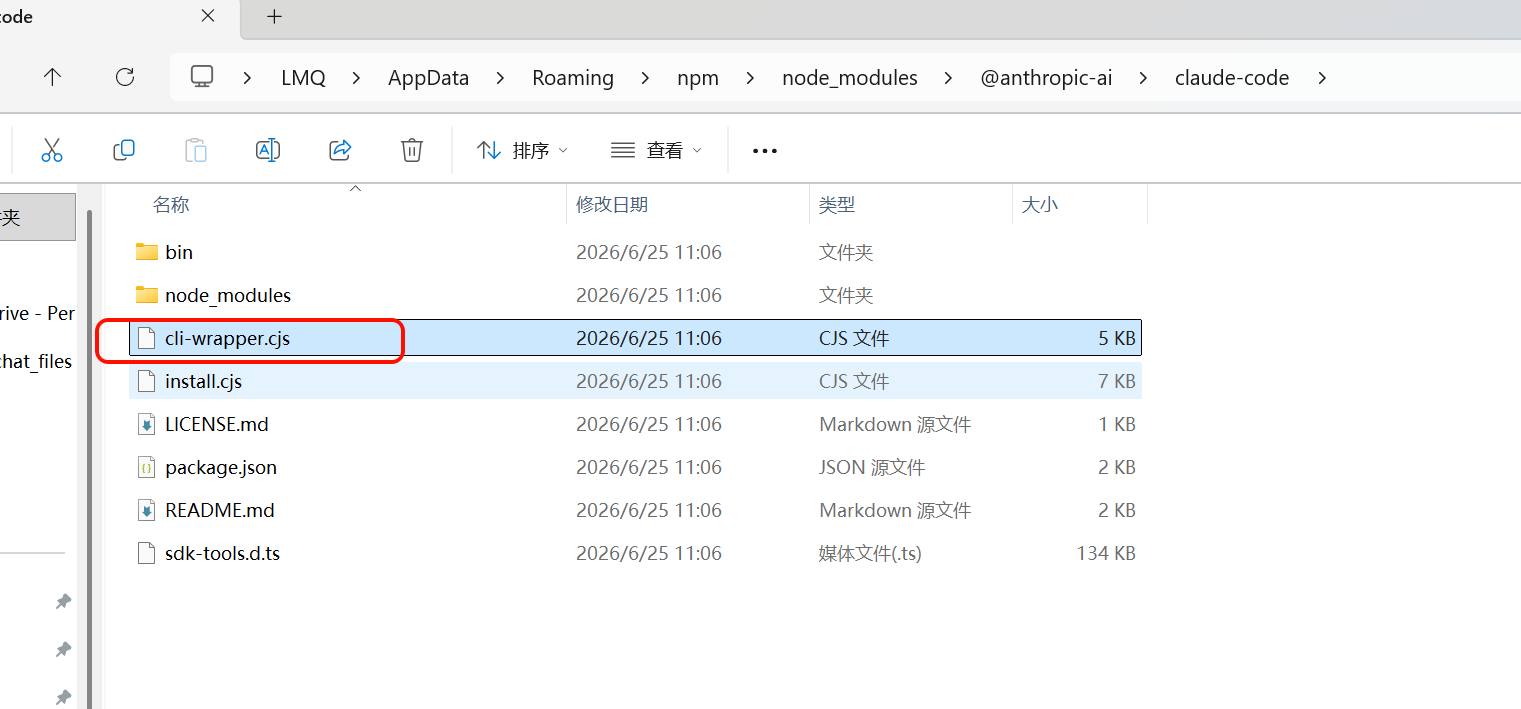Open the 排序 sort dropdown
Image resolution: width=1521 pixels, height=709 pixels.
tap(523, 150)
